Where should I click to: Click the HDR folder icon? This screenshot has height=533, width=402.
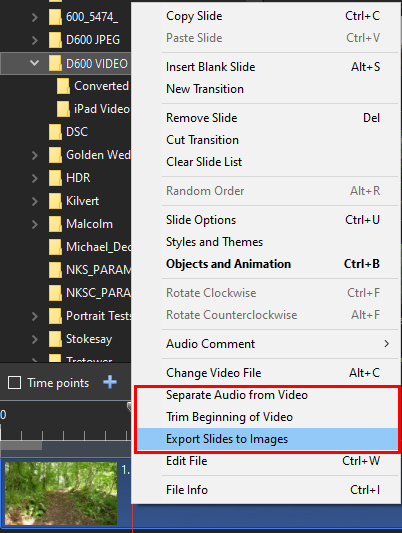[55, 178]
